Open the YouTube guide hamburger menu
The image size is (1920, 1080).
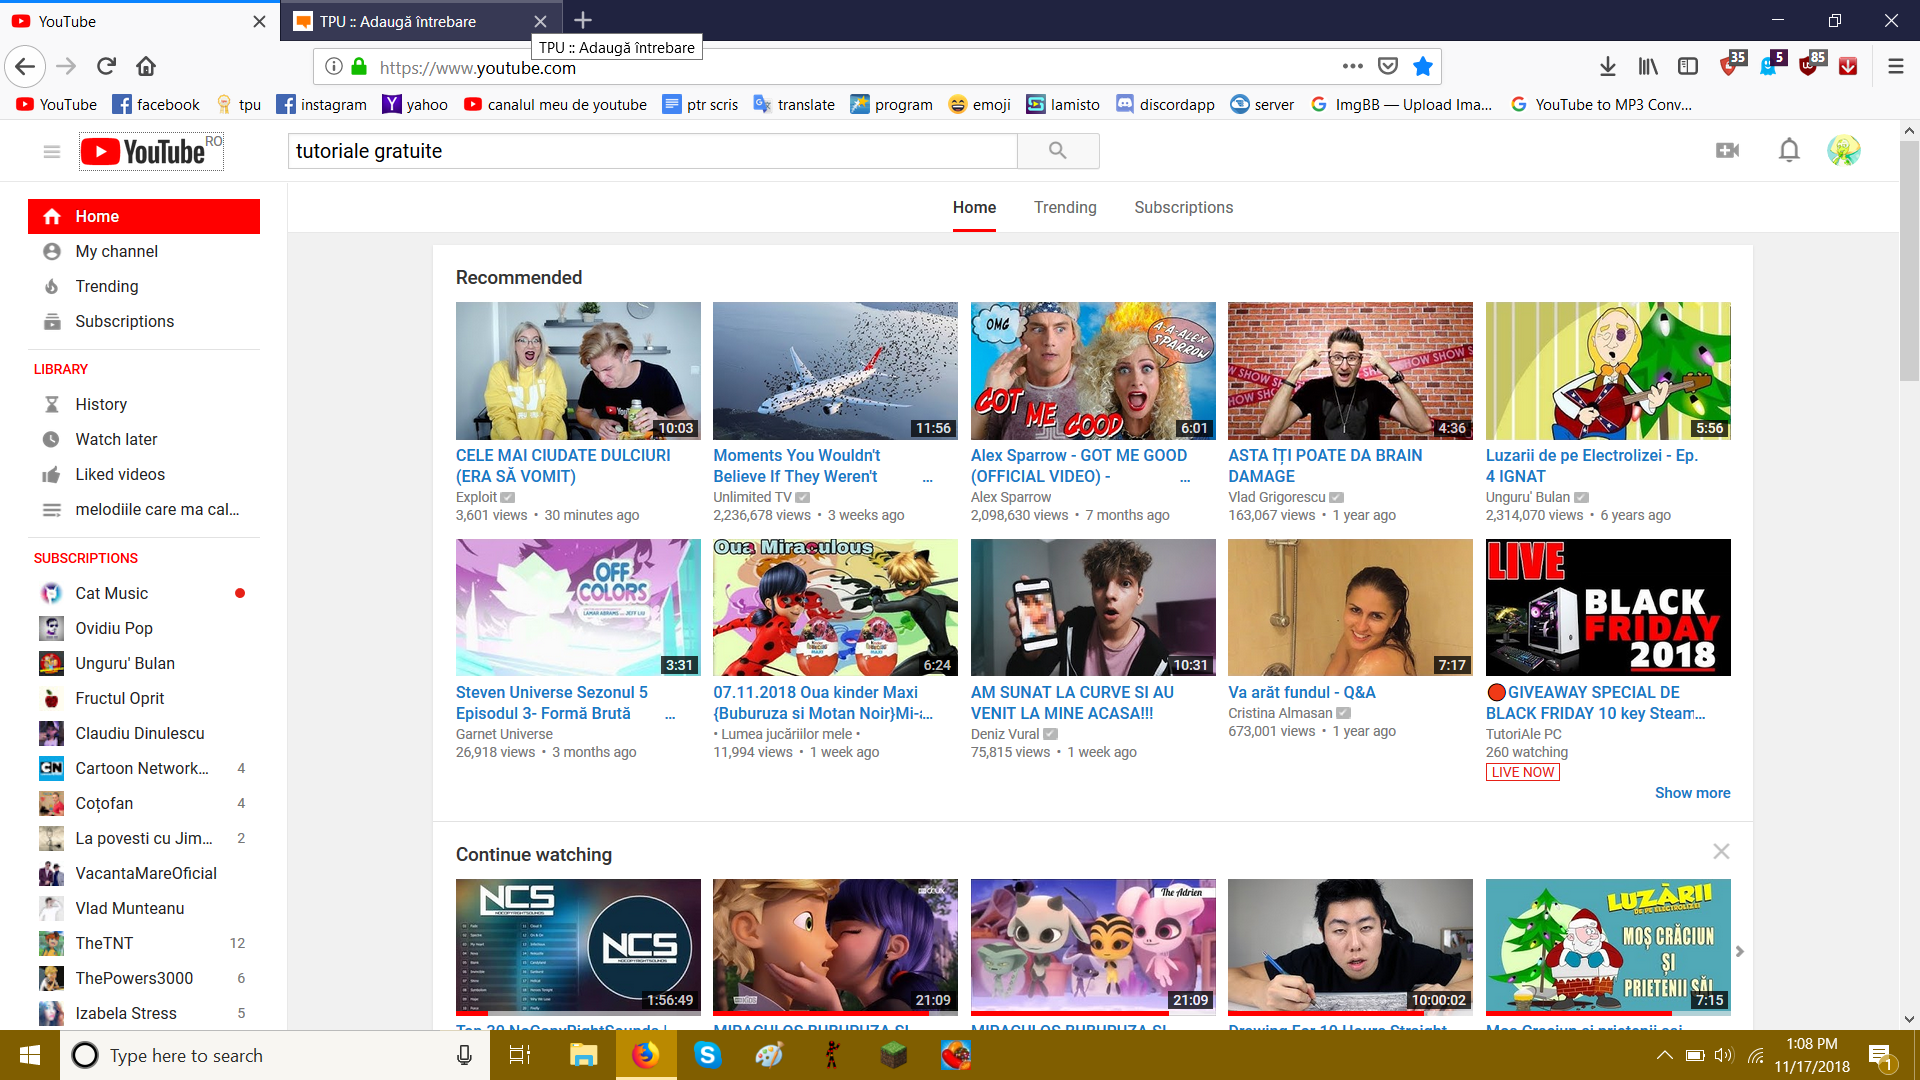point(52,151)
